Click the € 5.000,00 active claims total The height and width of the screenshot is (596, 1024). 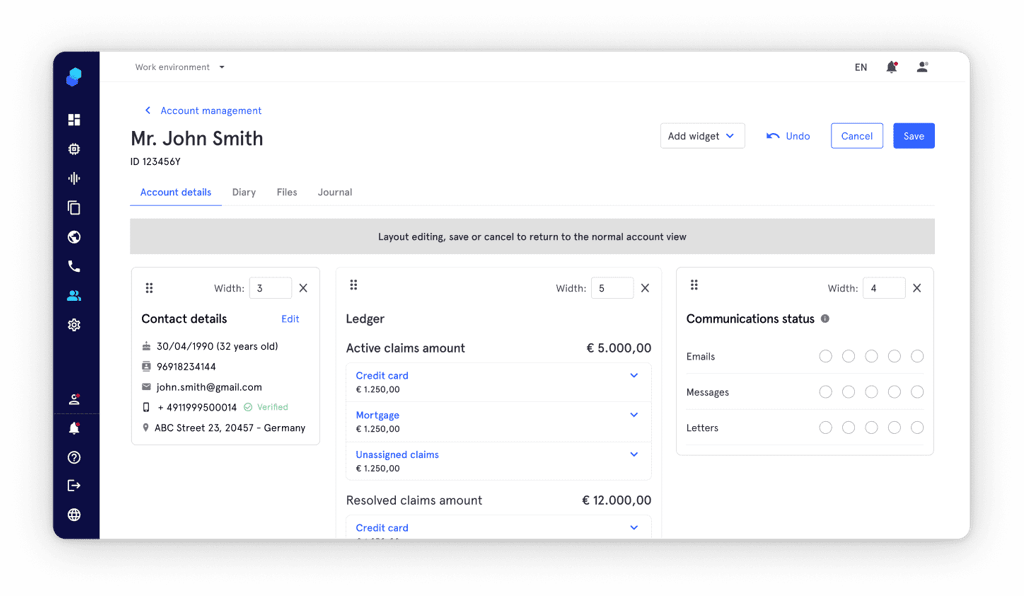tap(618, 348)
